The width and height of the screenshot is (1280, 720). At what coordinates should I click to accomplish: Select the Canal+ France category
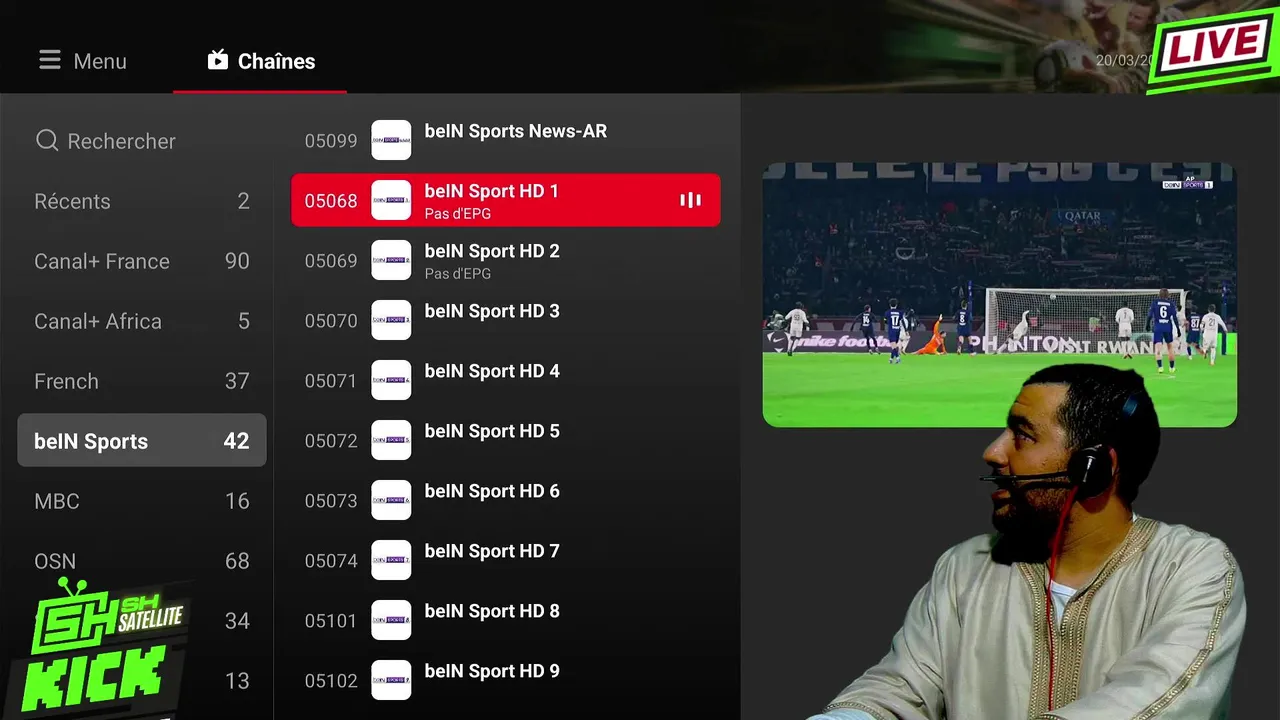coord(142,261)
